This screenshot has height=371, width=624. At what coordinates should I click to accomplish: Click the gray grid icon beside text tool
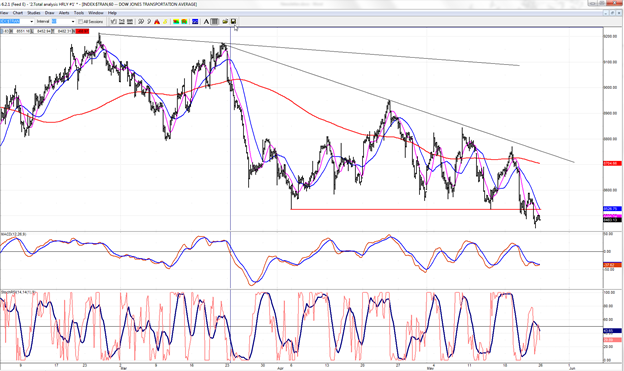pyautogui.click(x=214, y=21)
